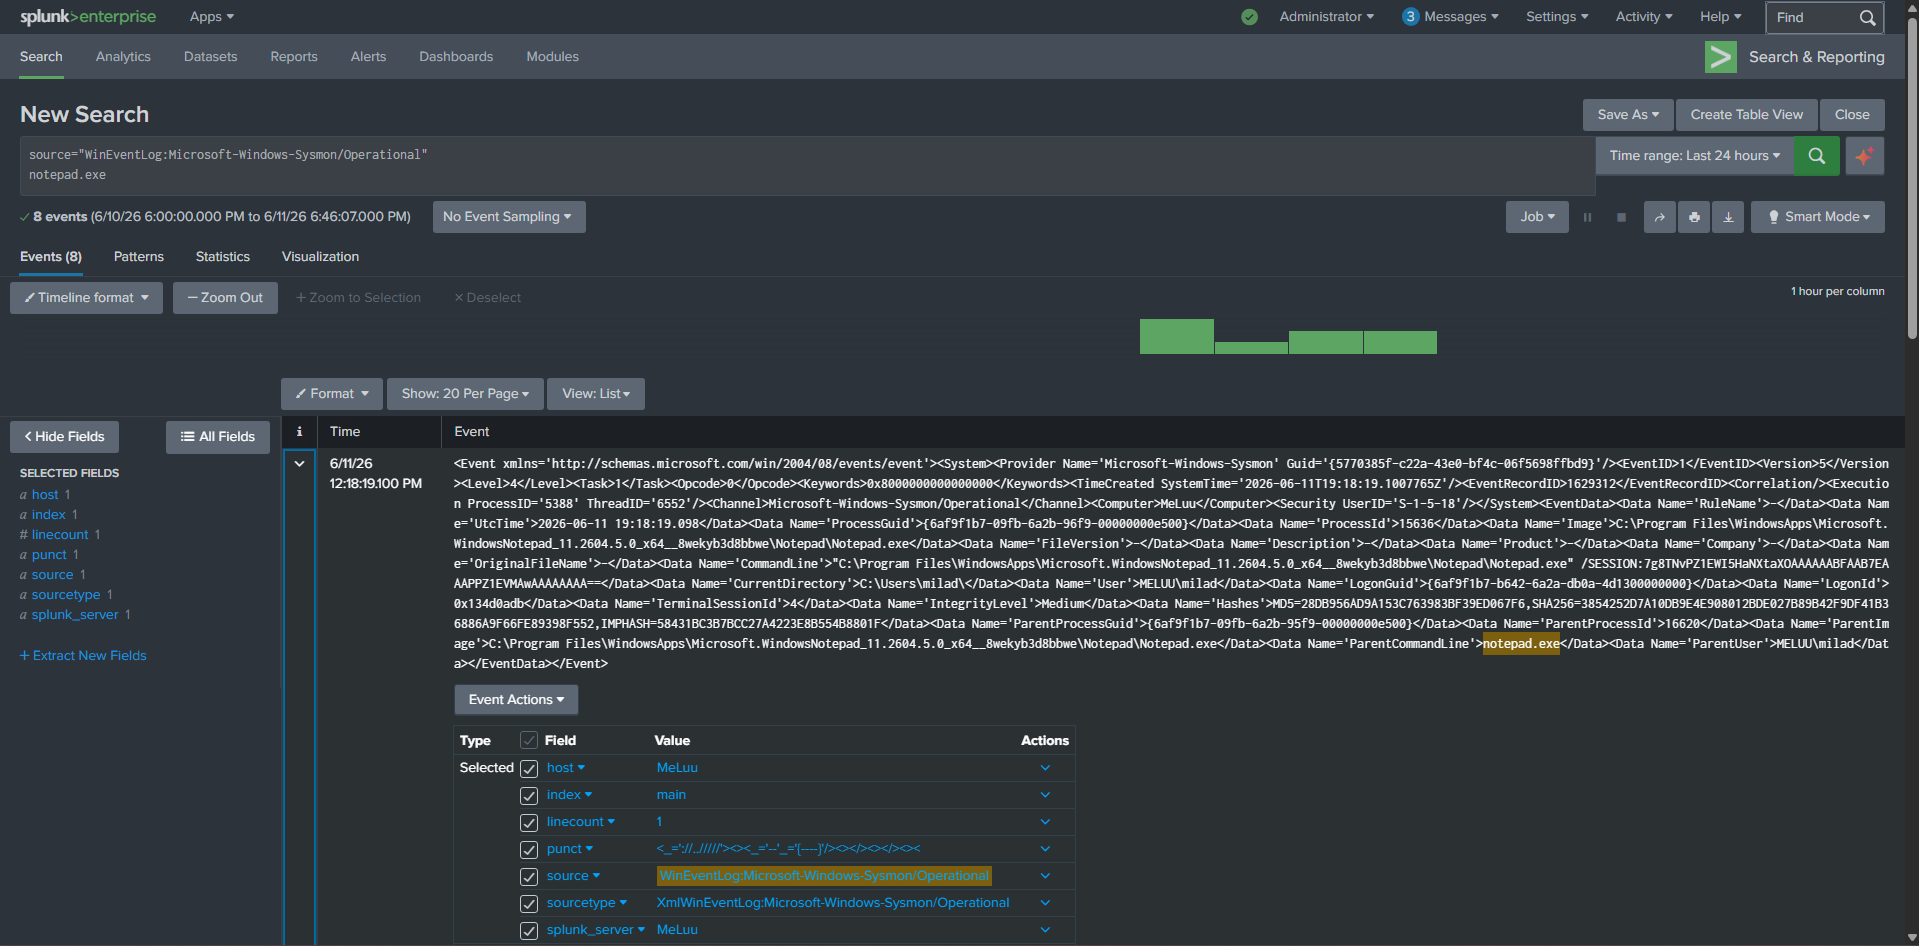Open actions chevron for source row
This screenshot has width=1919, height=946.
pyautogui.click(x=1045, y=876)
